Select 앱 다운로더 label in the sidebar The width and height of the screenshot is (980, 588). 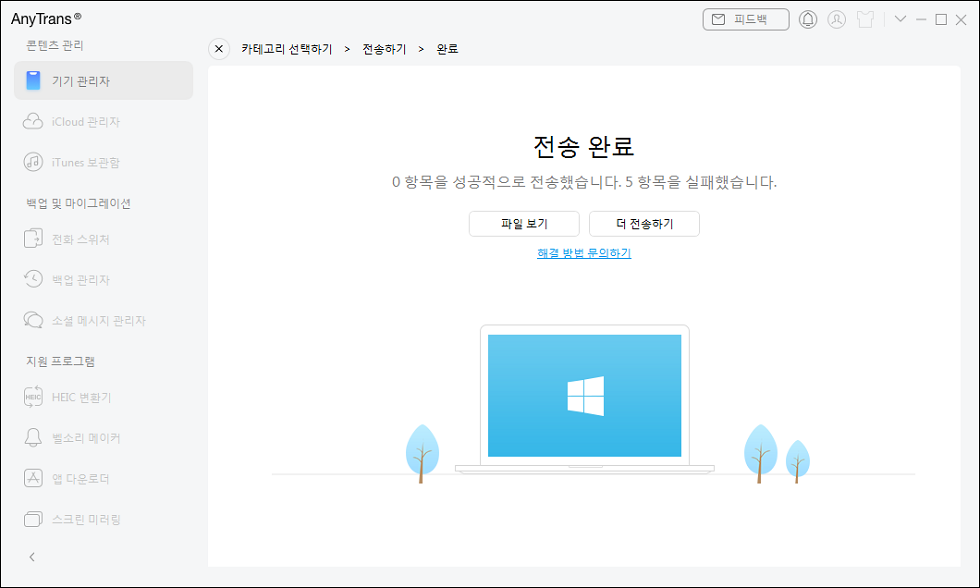coord(81,479)
